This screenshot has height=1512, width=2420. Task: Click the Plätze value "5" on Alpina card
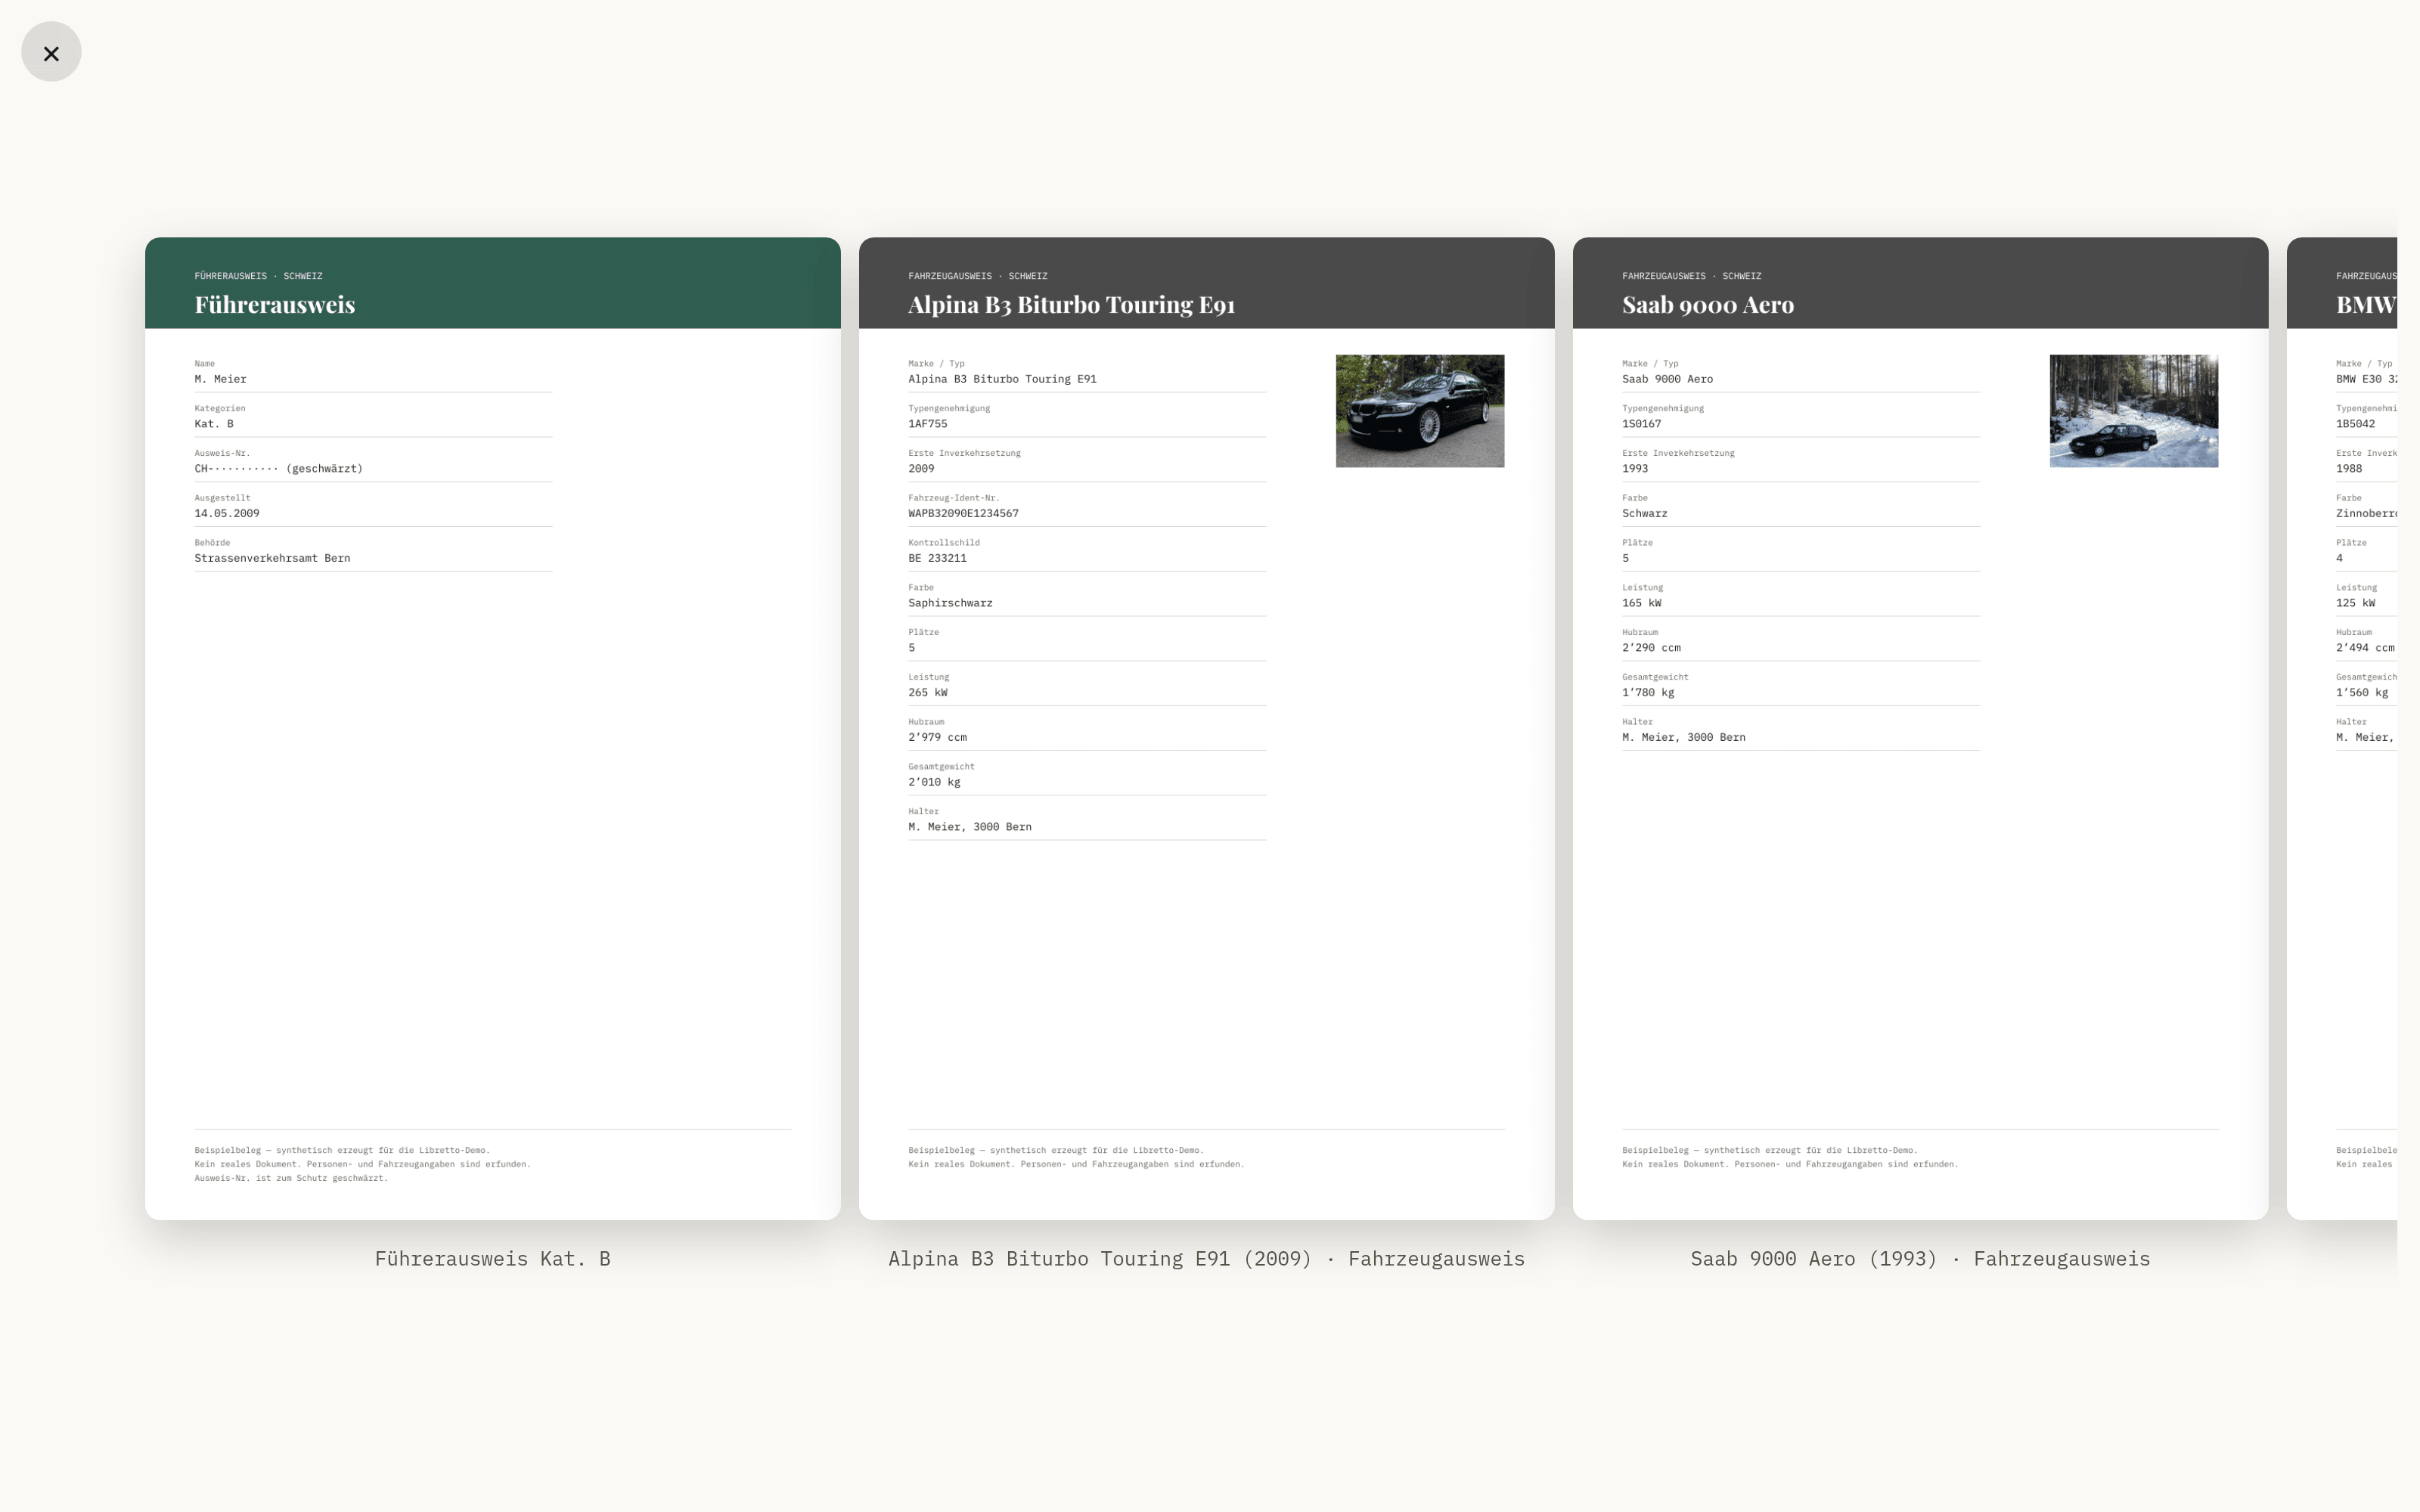coord(912,648)
